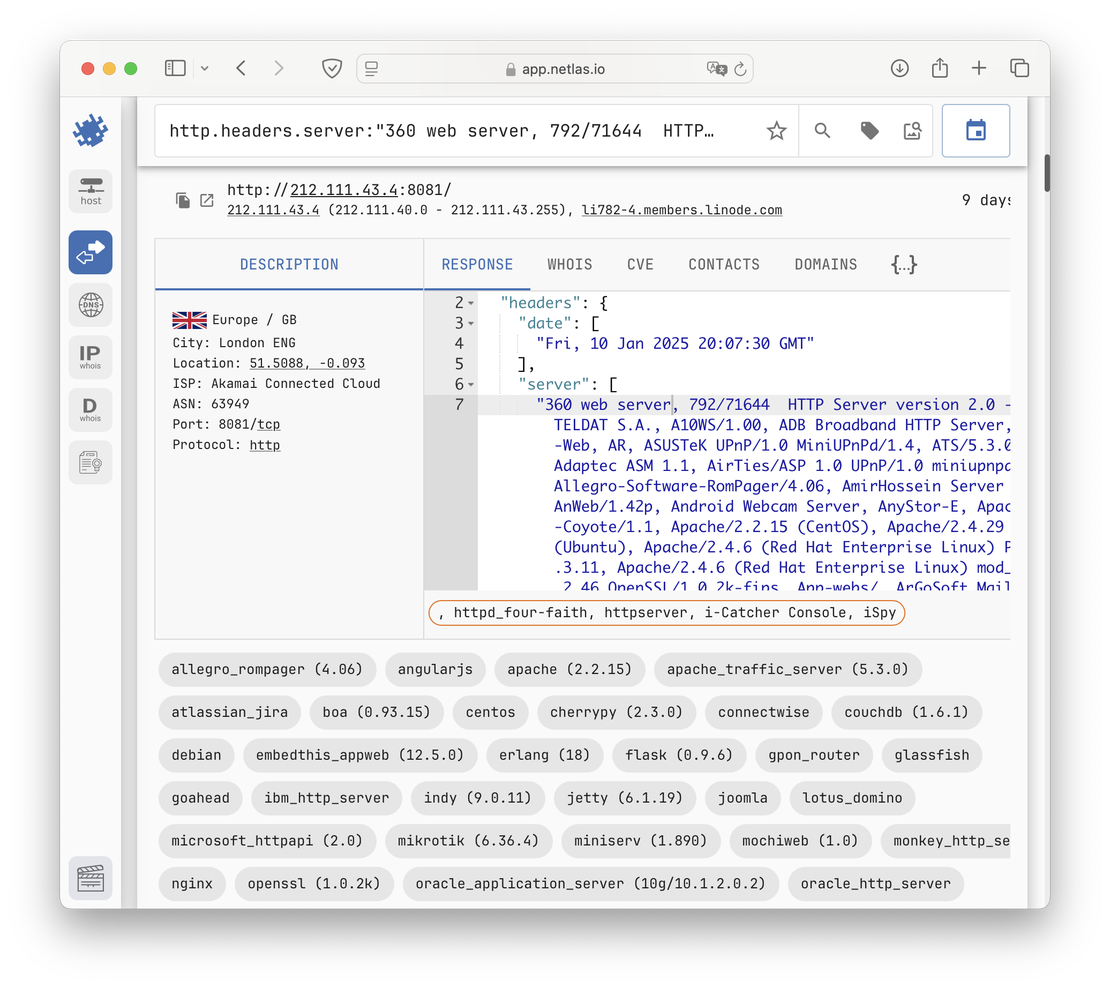This screenshot has height=988, width=1110.
Task: Open the IP whois tool
Action: pyautogui.click(x=90, y=357)
